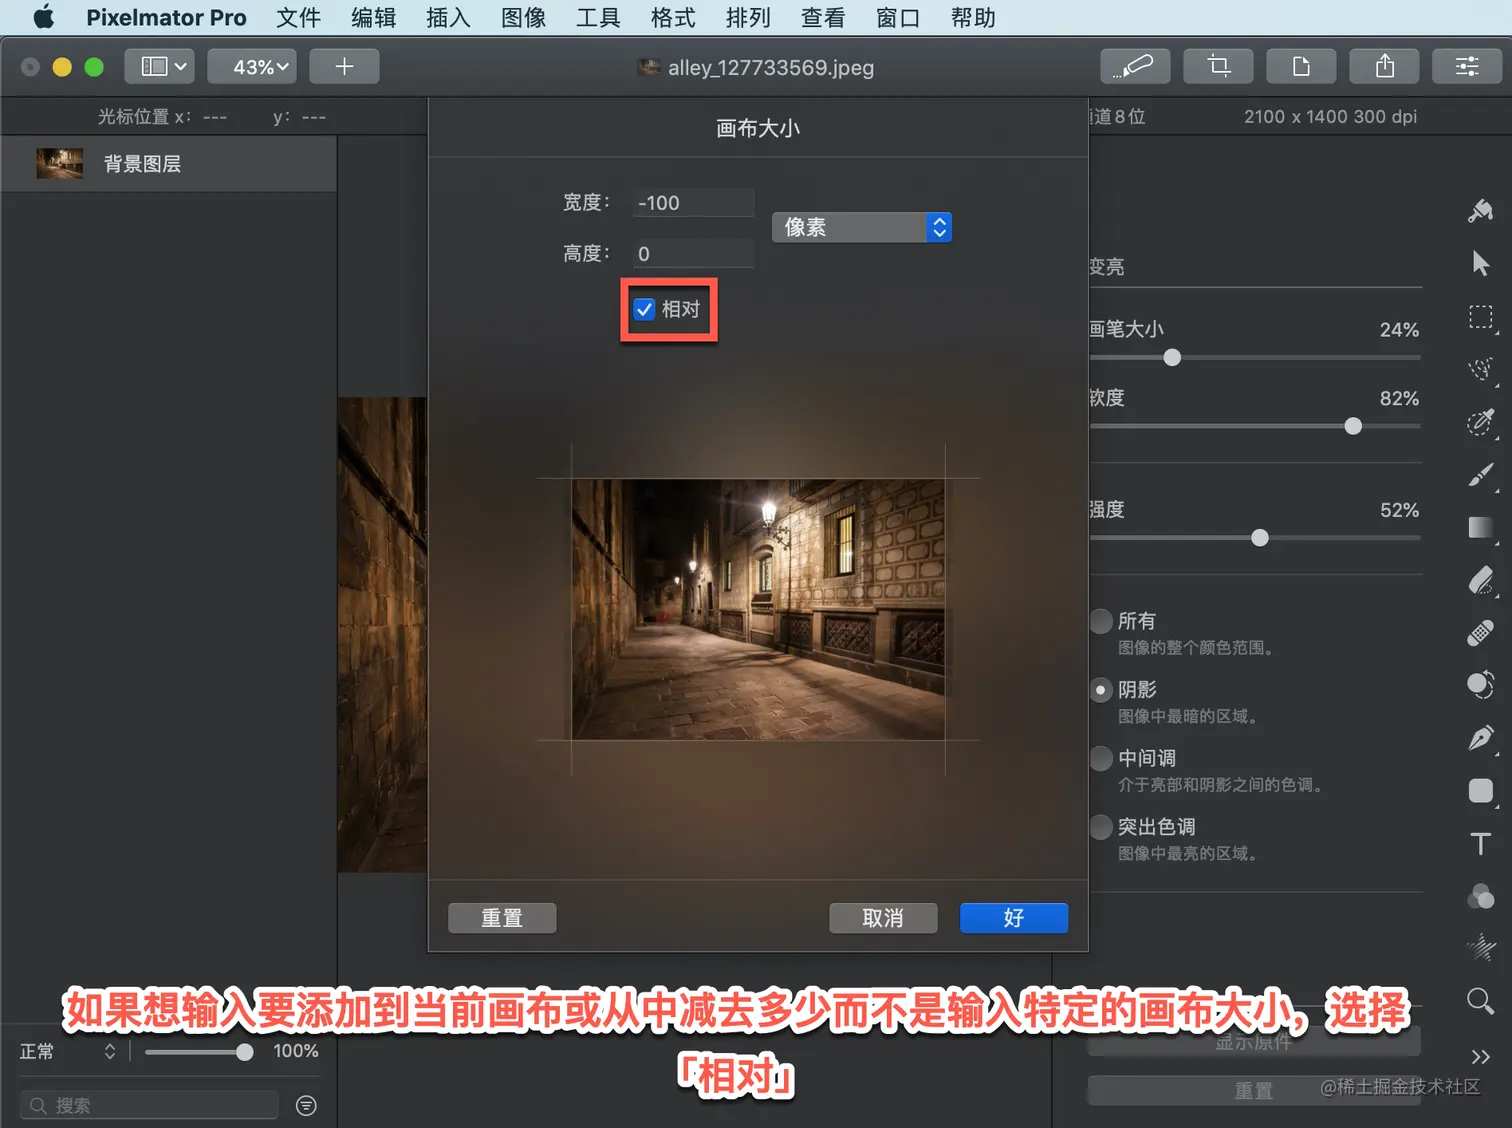Screen dimensions: 1512x1128
Task: Open the 图像 menu
Action: pos(523,17)
